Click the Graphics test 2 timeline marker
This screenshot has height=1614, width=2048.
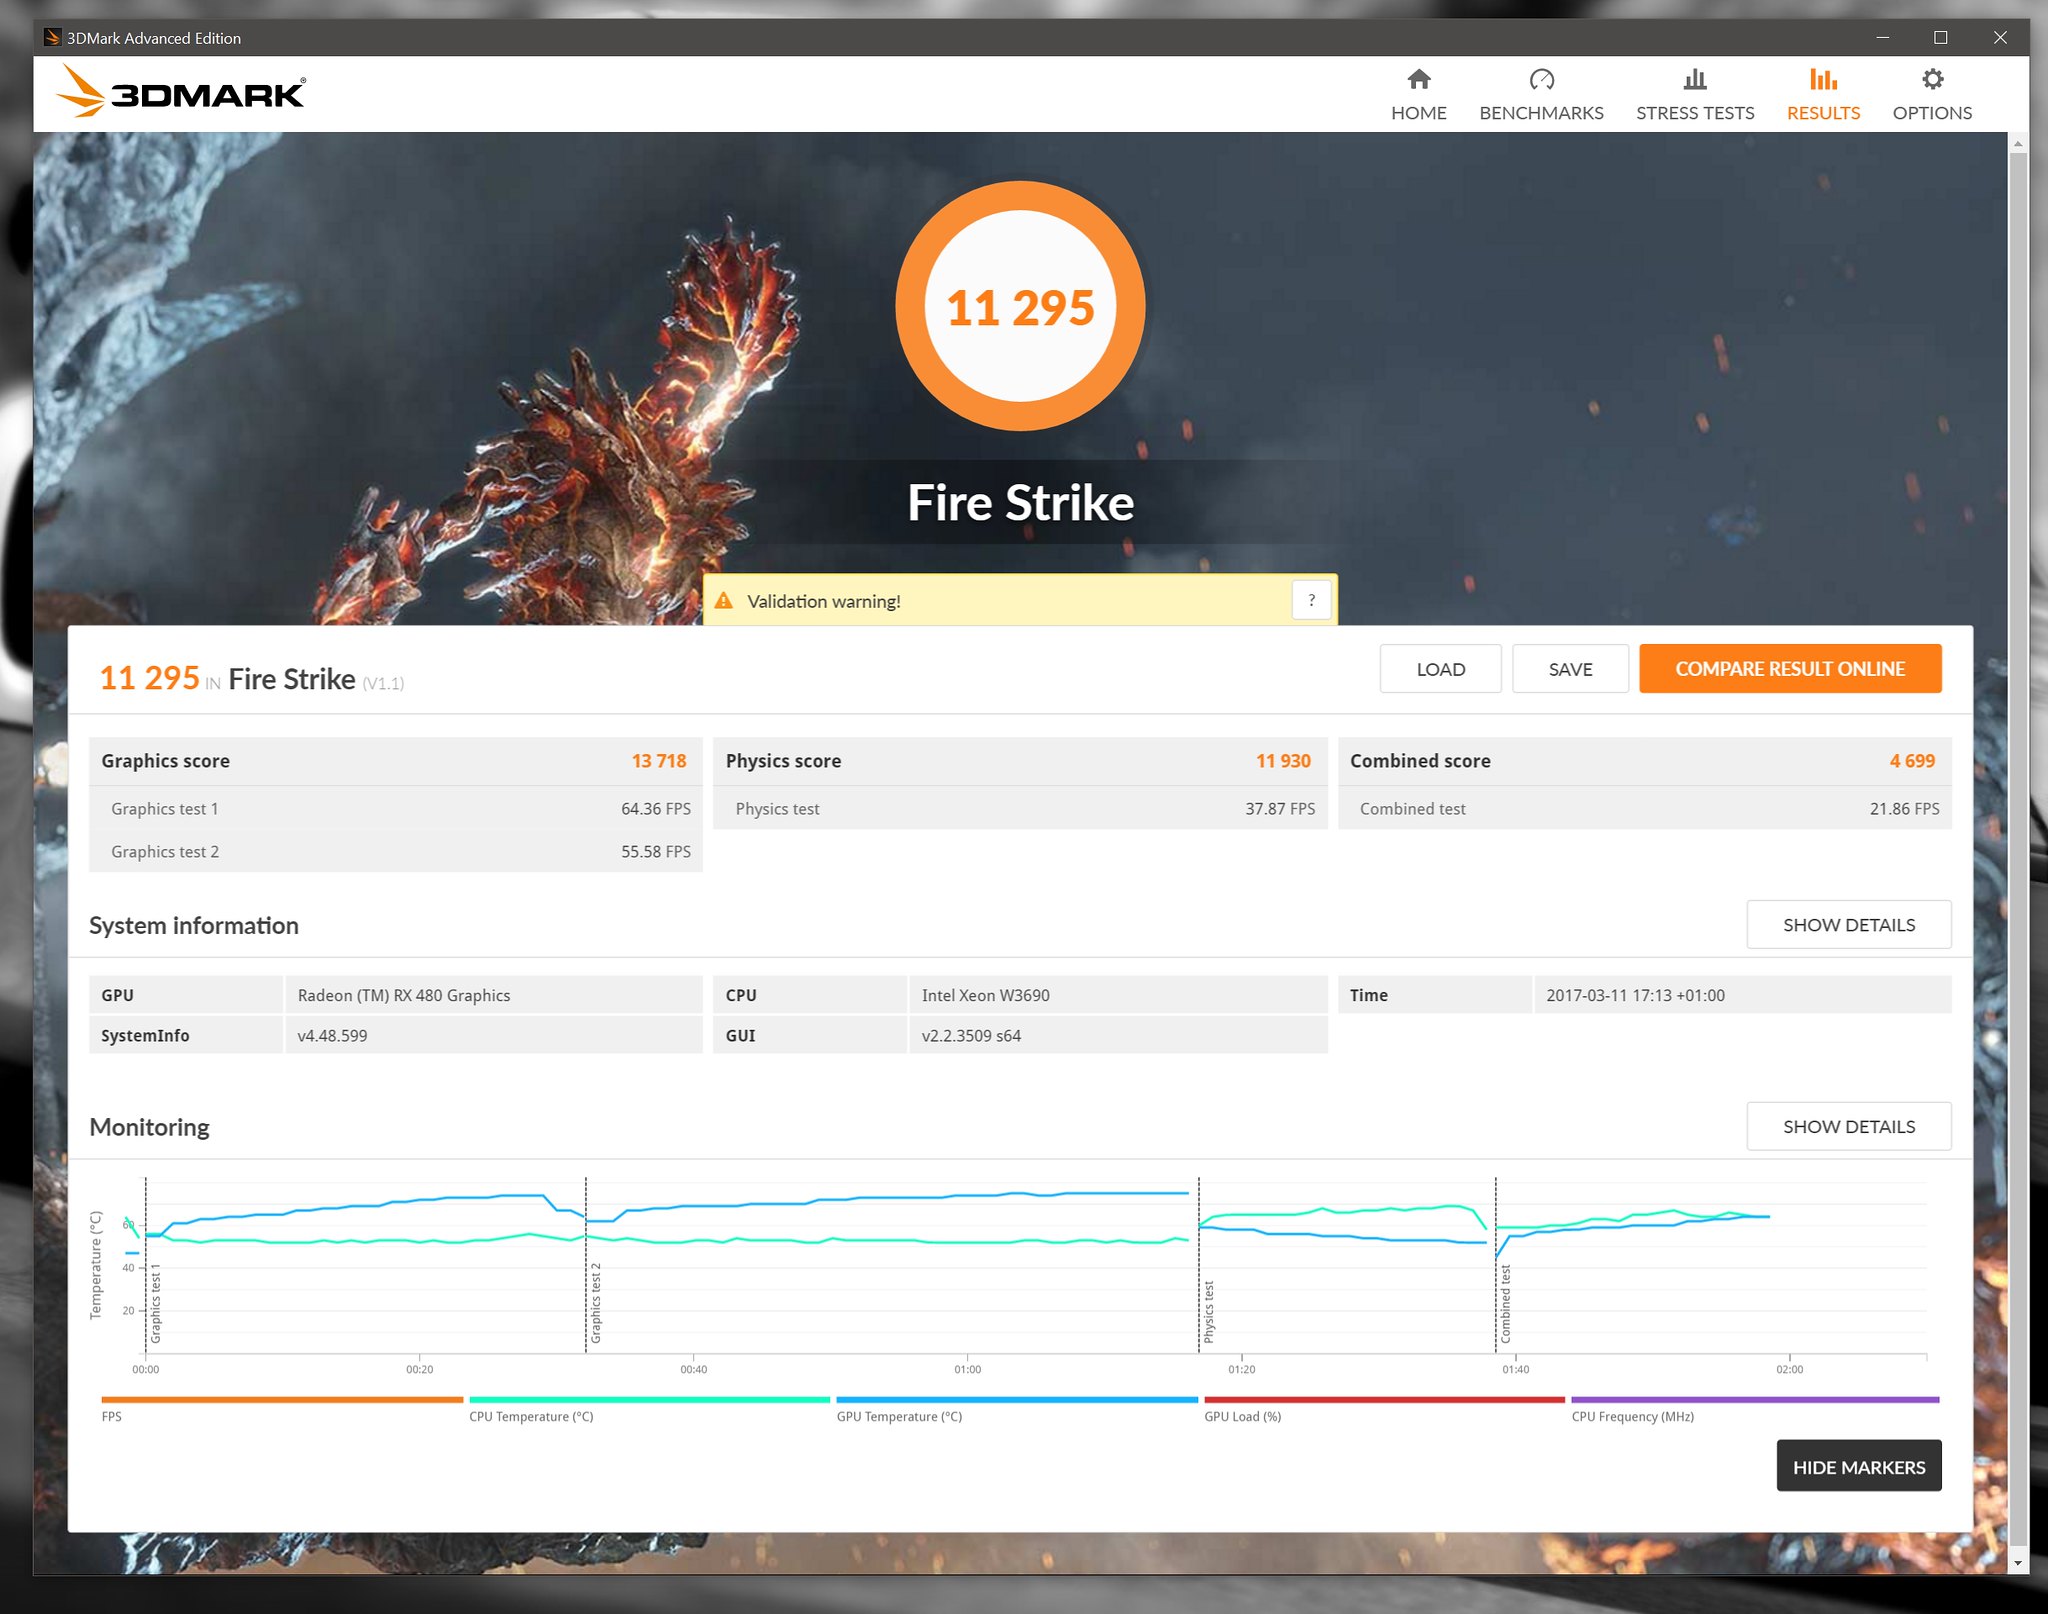tap(595, 1303)
